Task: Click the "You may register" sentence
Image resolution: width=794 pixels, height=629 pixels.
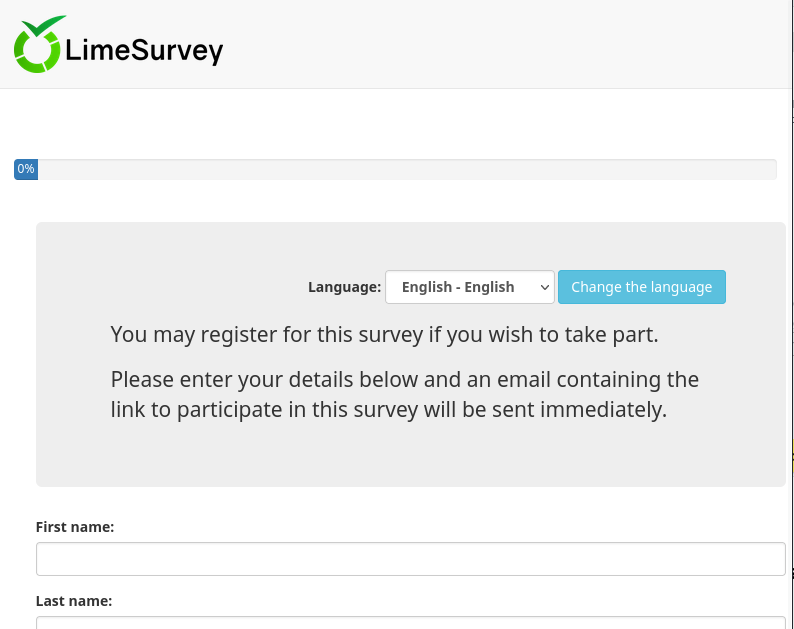Action: (384, 334)
